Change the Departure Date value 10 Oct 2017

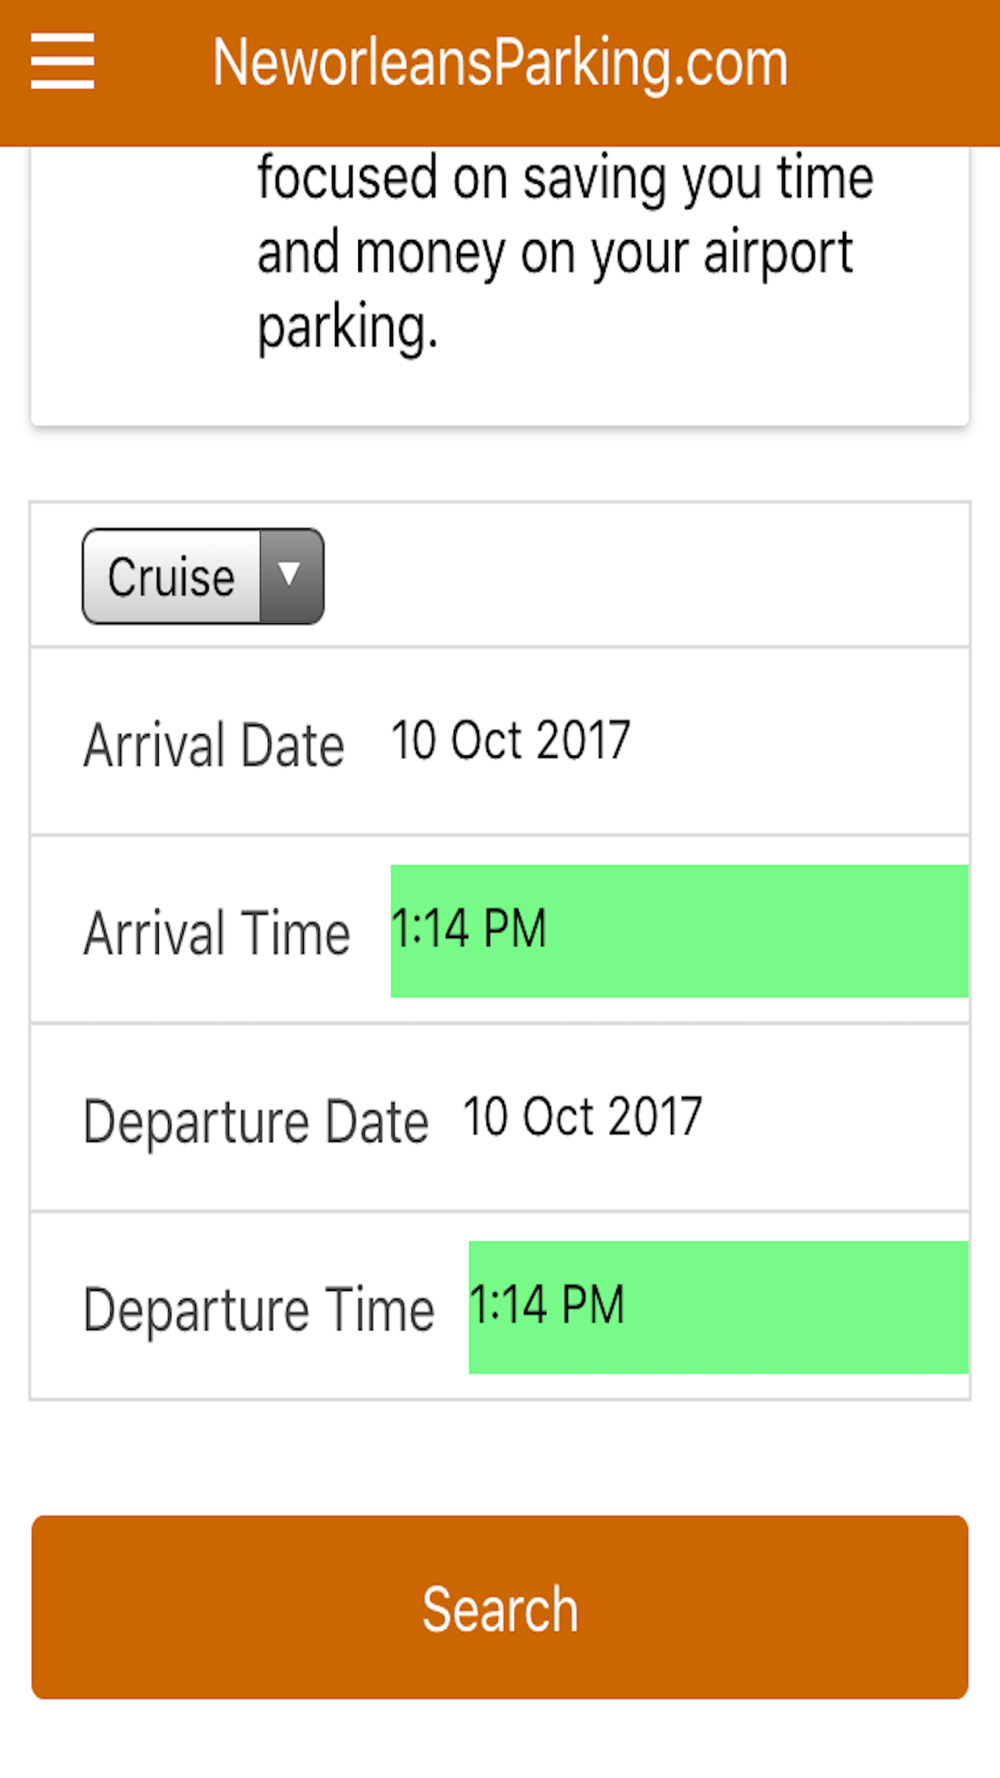pos(582,1117)
